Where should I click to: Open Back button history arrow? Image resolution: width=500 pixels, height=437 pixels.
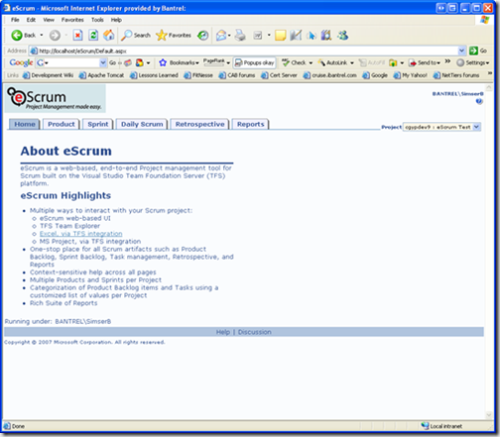pyautogui.click(x=42, y=35)
